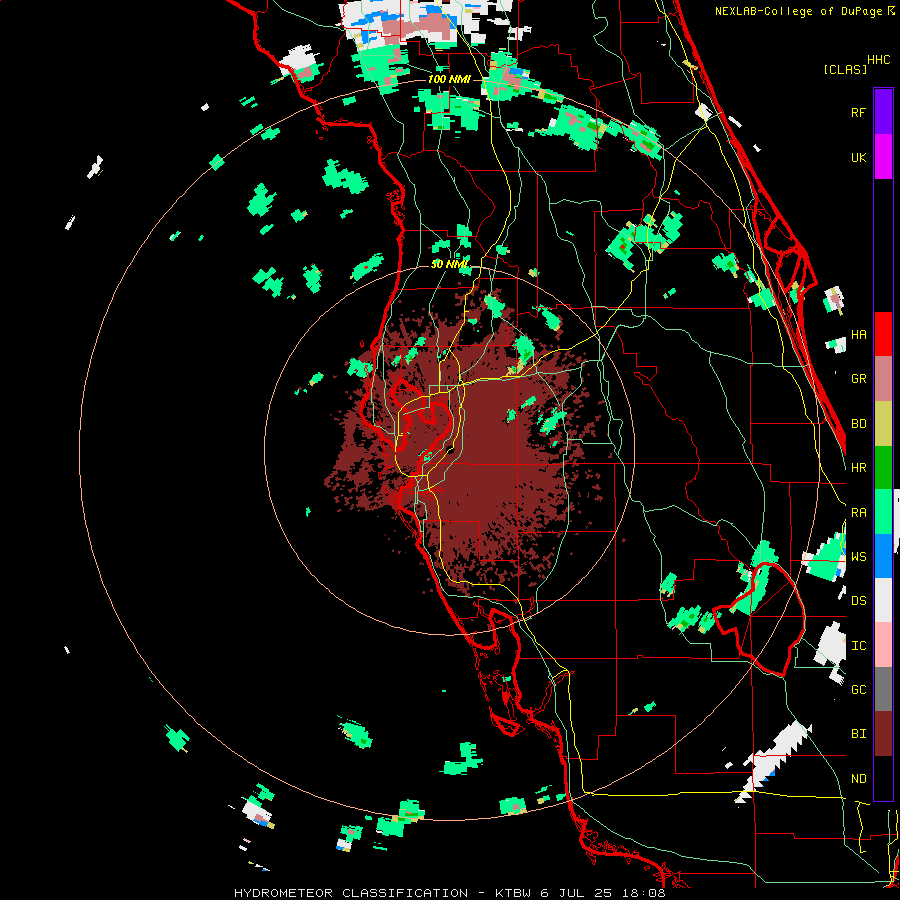Click the mint green RA legend swatch

point(883,512)
